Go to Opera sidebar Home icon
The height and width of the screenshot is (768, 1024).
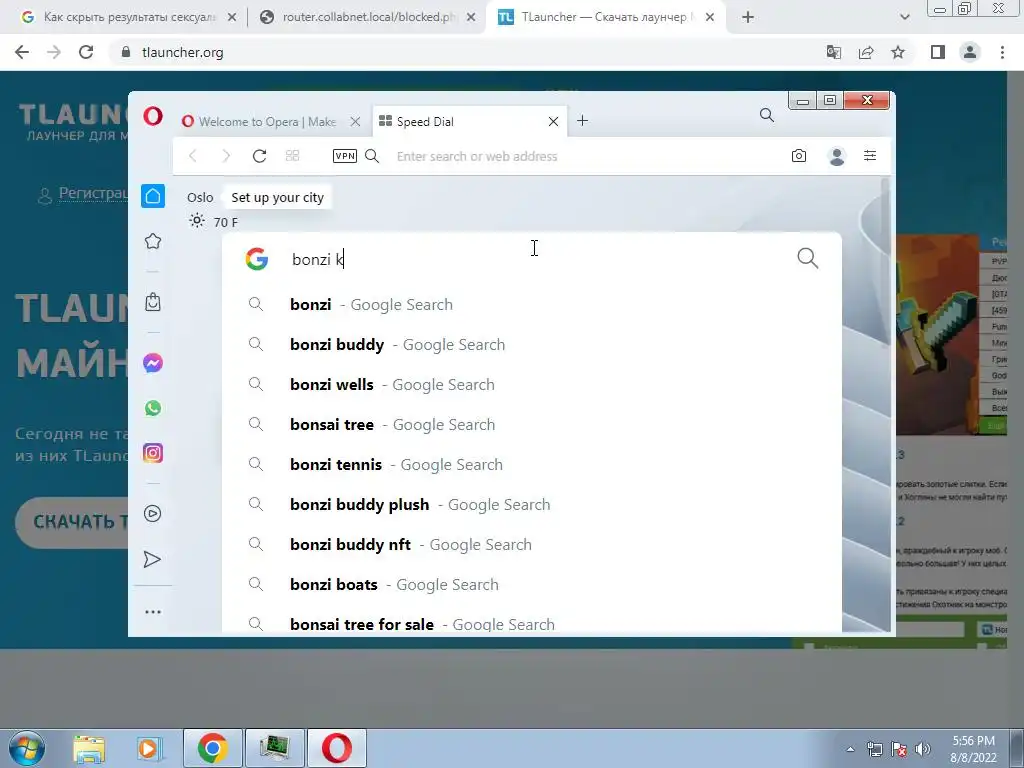click(x=153, y=196)
